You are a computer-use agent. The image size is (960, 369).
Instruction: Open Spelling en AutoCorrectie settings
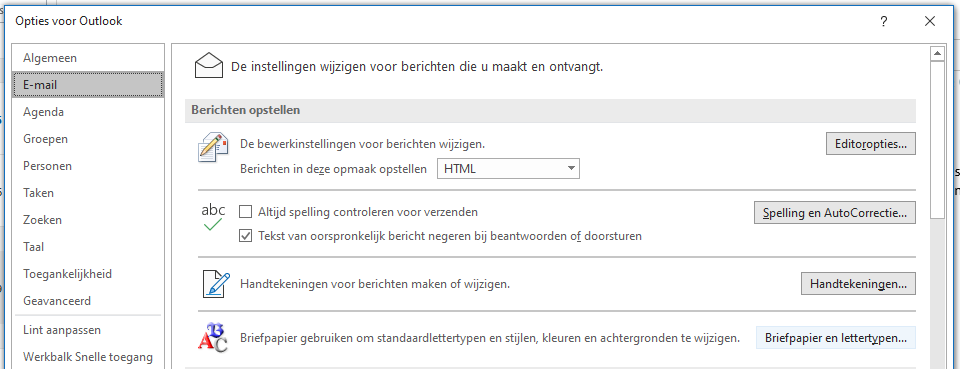[x=834, y=213]
